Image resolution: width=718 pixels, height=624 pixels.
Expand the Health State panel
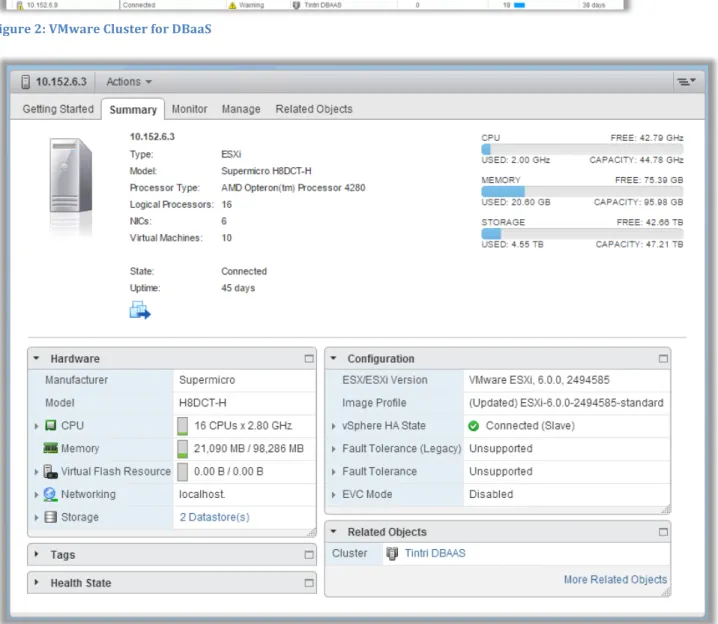pos(37,582)
